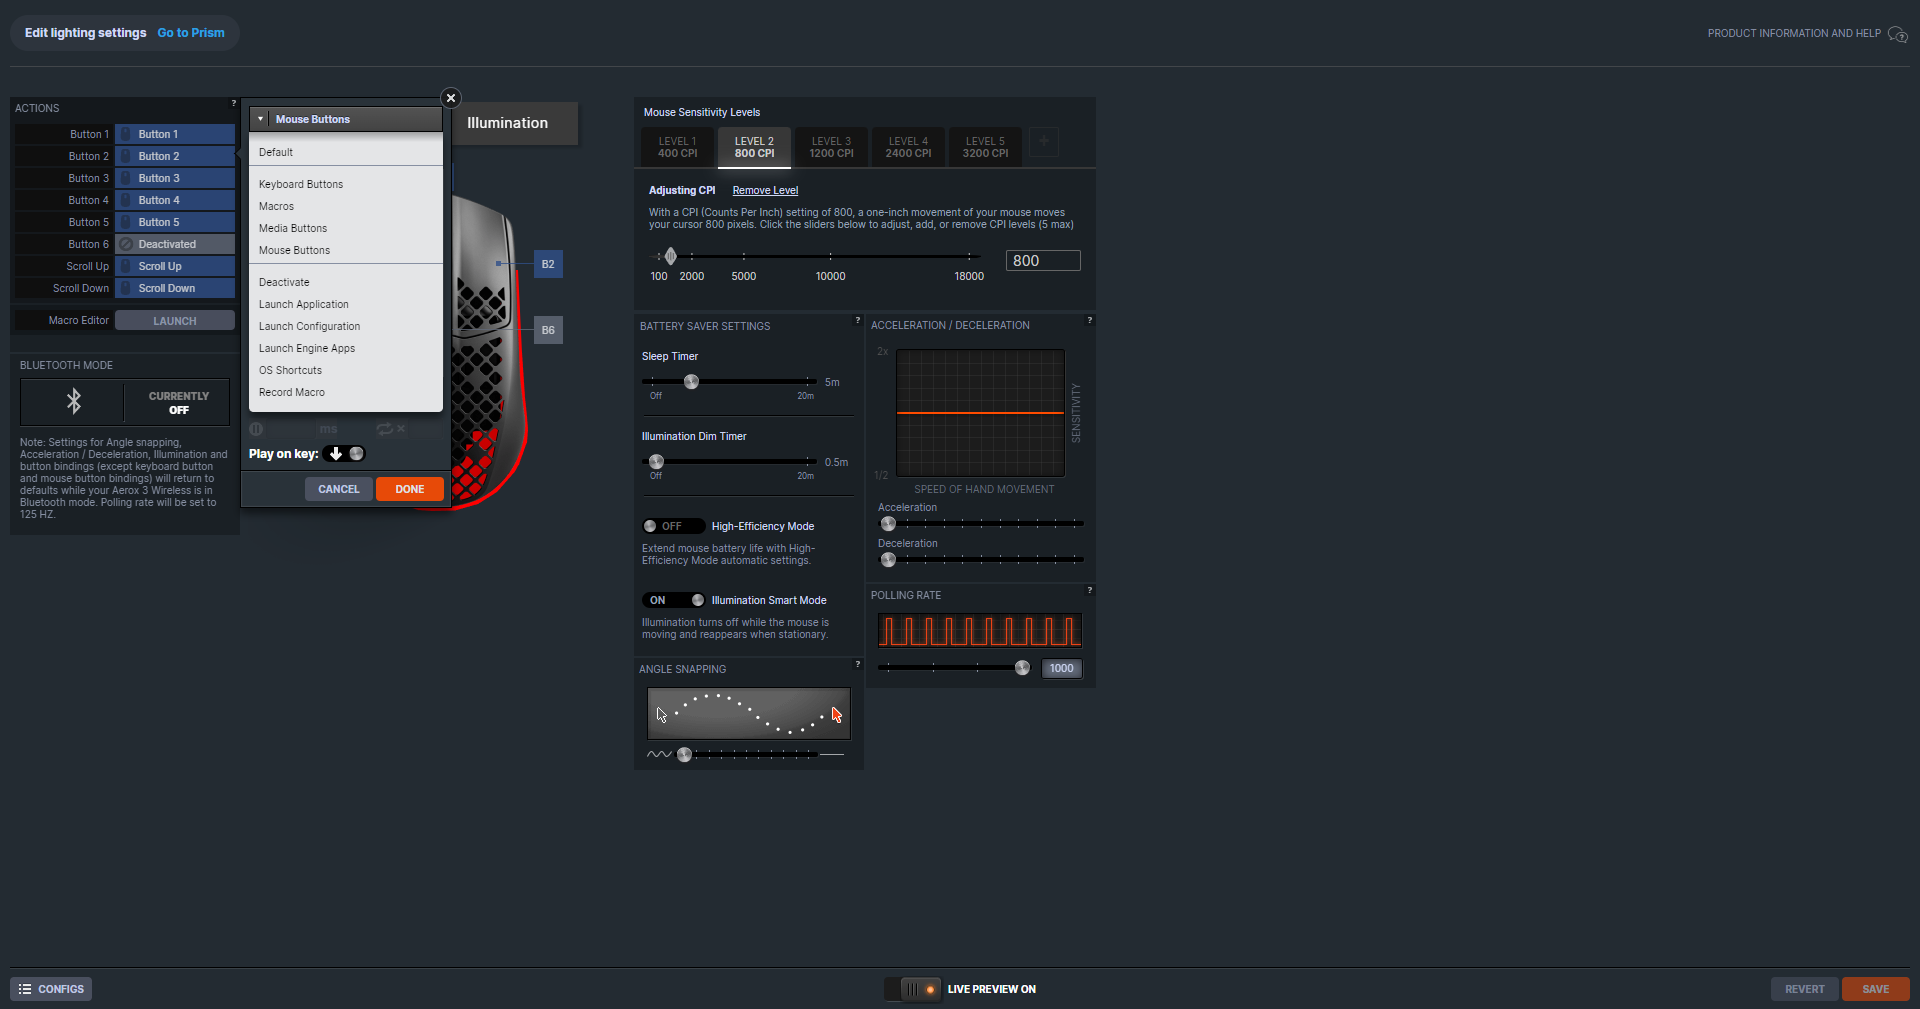
Task: Open the Configs panel
Action: (51, 989)
